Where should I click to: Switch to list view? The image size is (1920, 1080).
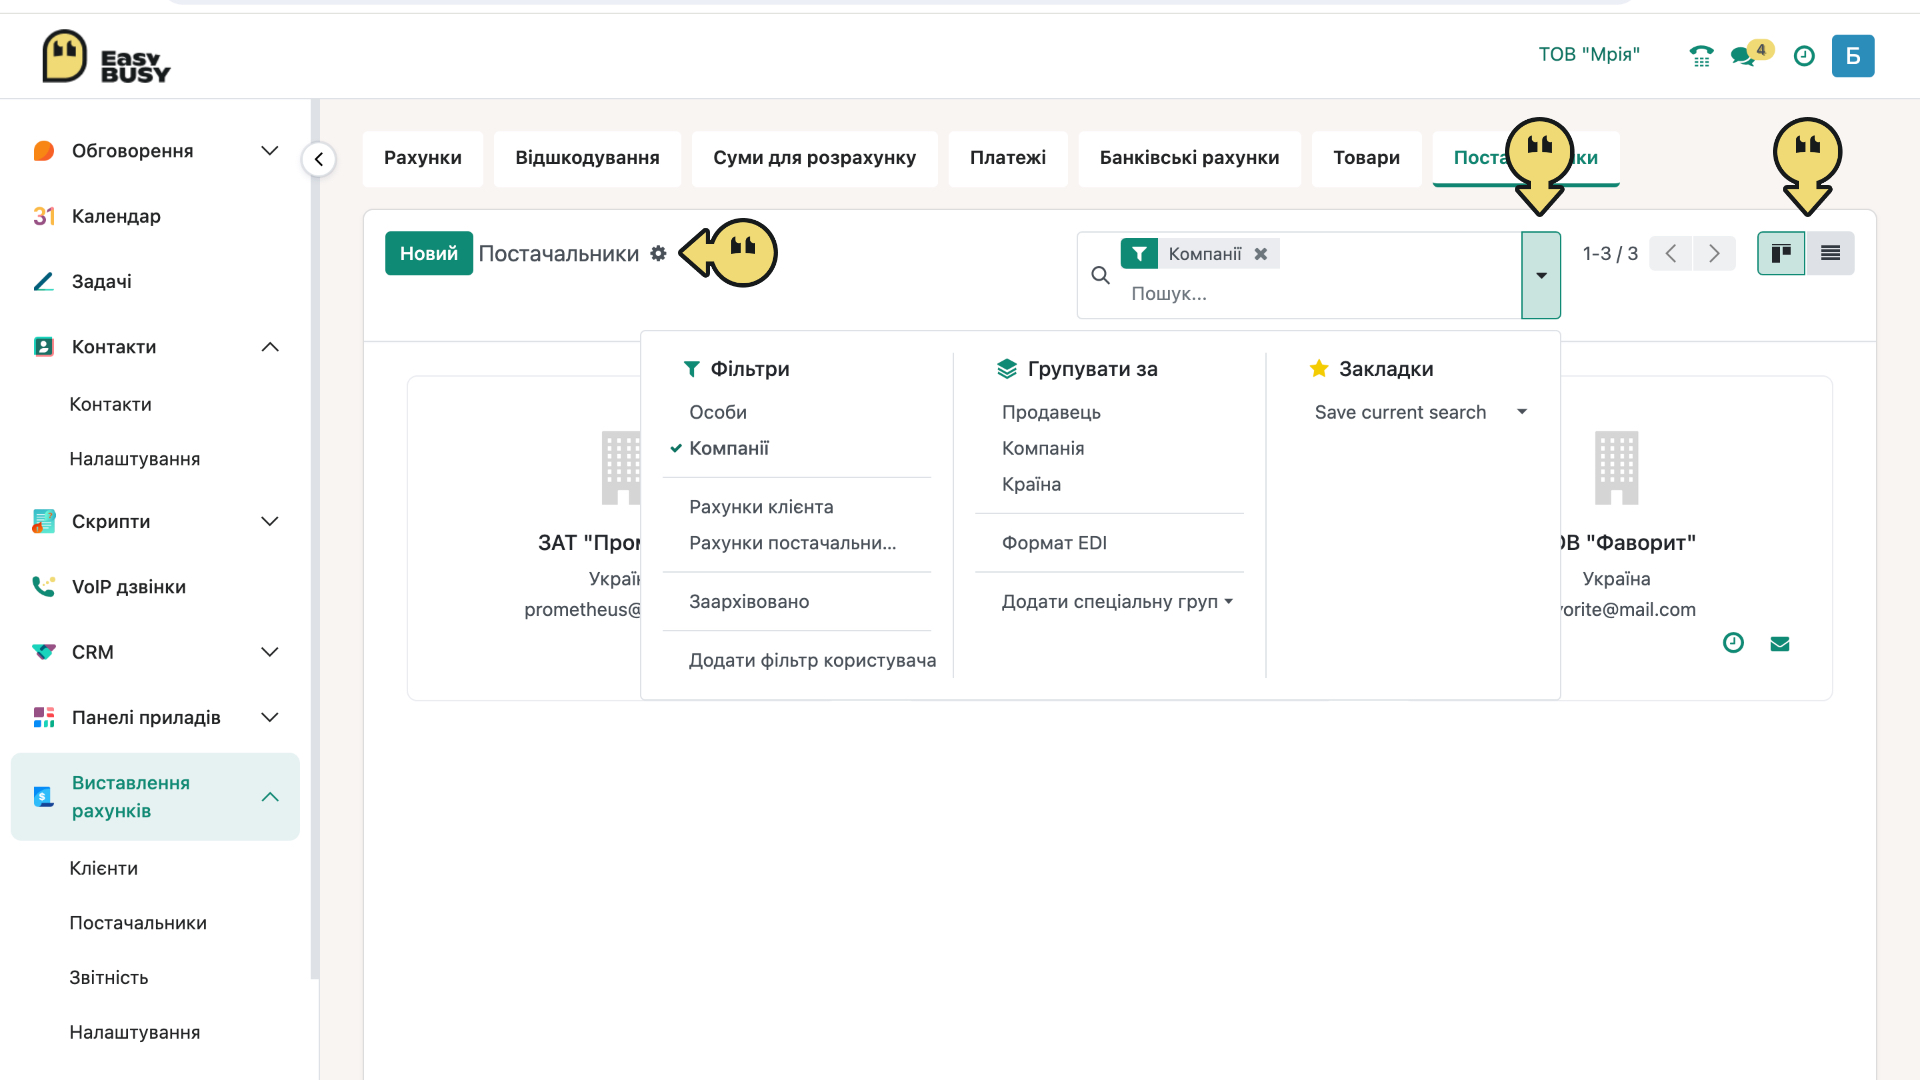click(1830, 253)
